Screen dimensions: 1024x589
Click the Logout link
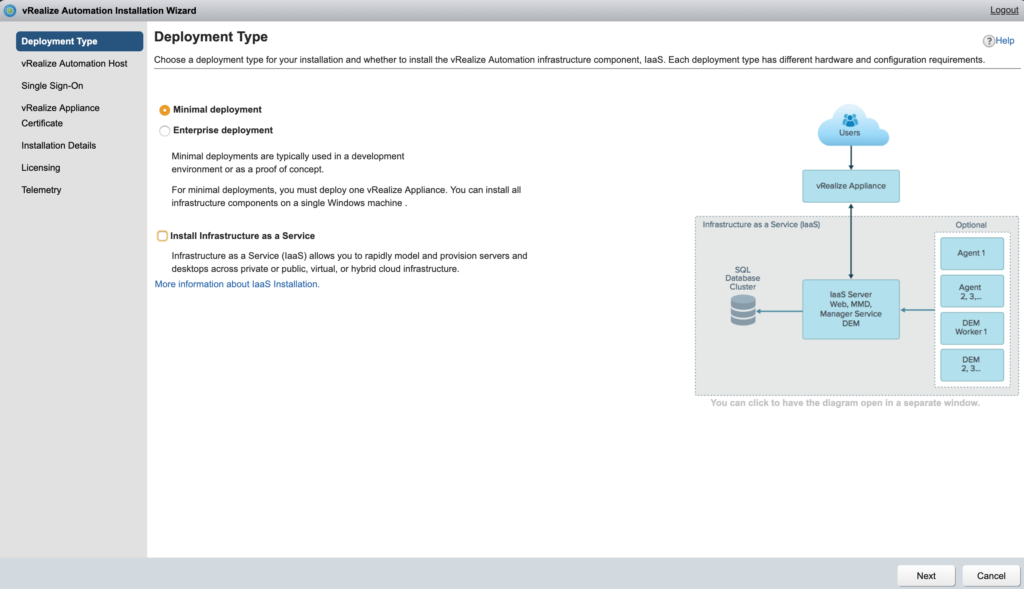(1003, 9)
